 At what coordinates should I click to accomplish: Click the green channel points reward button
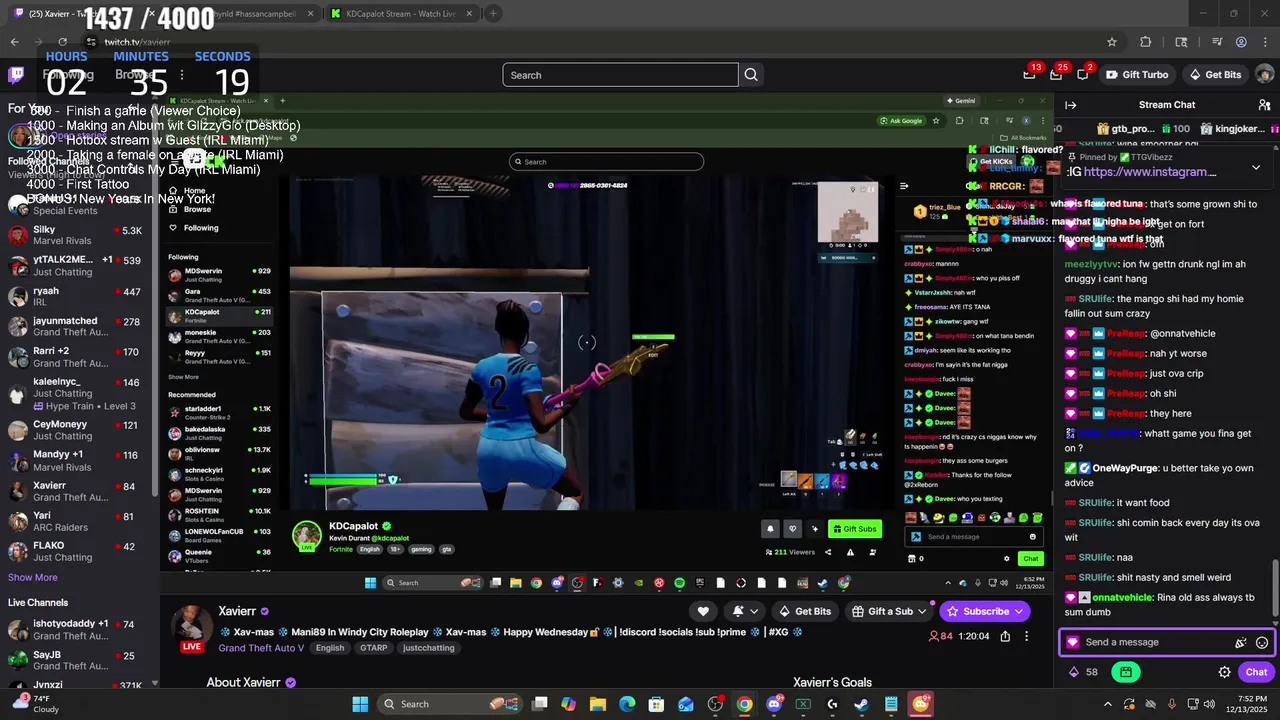pyautogui.click(x=1126, y=672)
